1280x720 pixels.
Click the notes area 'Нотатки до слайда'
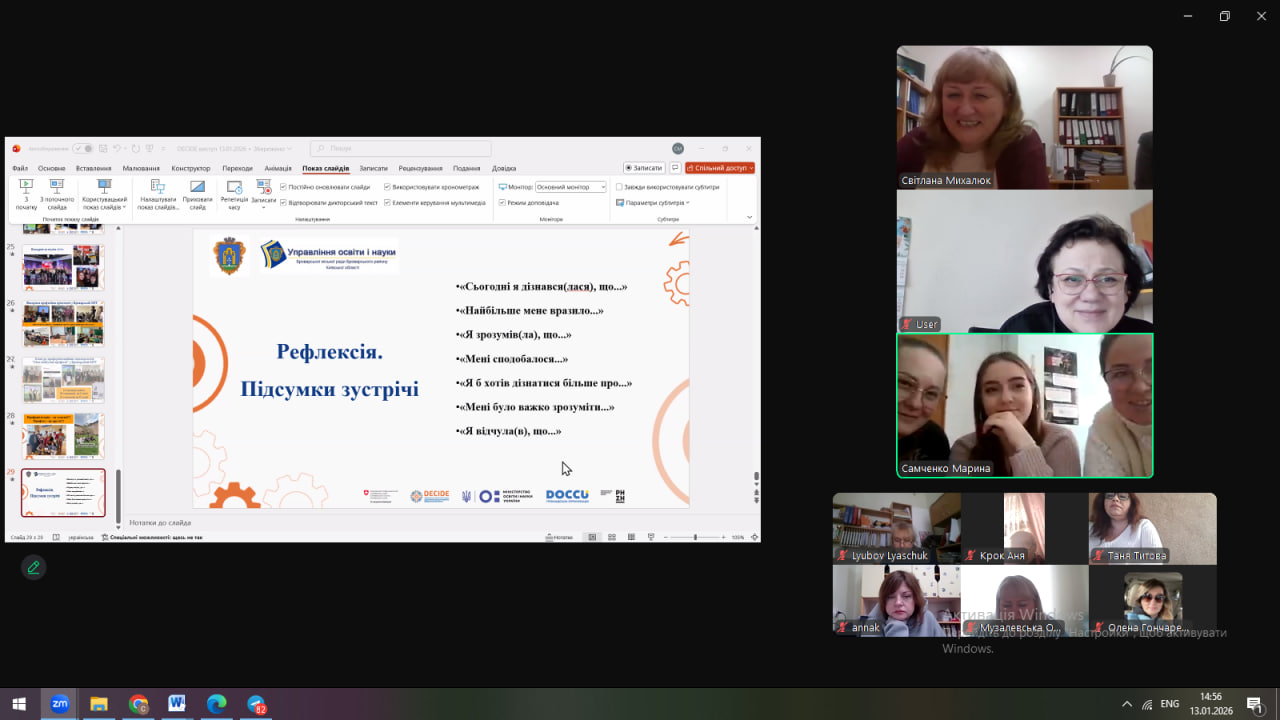(x=440, y=522)
